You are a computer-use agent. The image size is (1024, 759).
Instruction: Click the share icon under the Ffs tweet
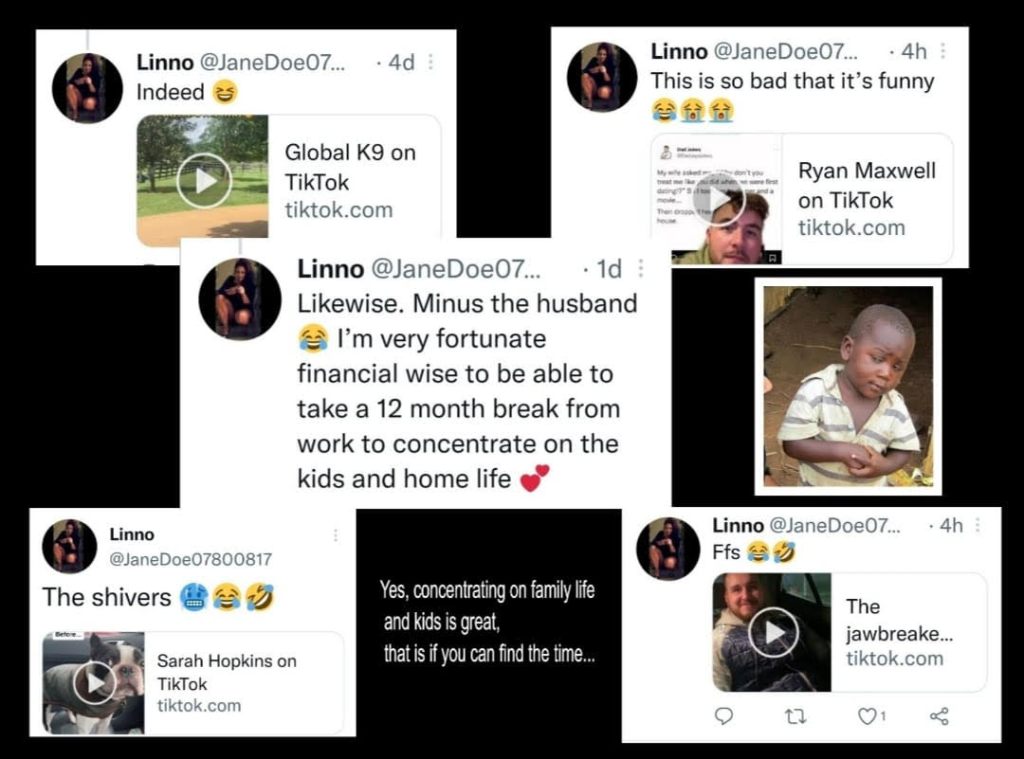939,715
